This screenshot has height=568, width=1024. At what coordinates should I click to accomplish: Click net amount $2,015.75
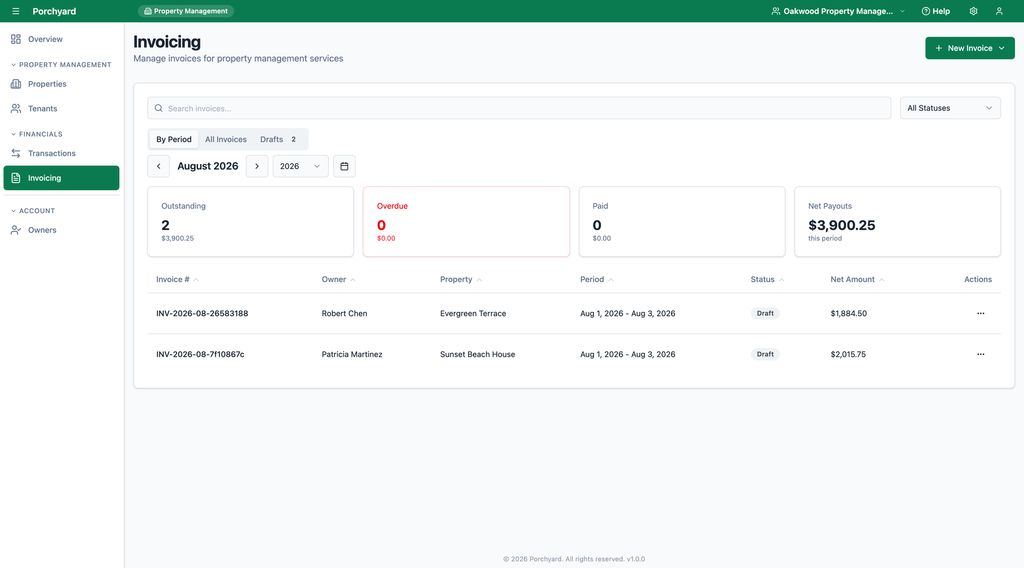click(848, 355)
